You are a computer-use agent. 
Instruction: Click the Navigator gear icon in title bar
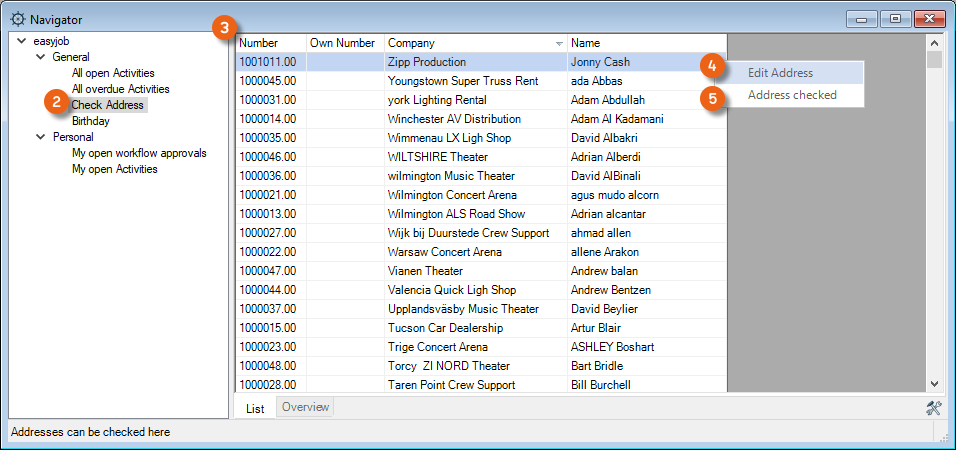17,19
